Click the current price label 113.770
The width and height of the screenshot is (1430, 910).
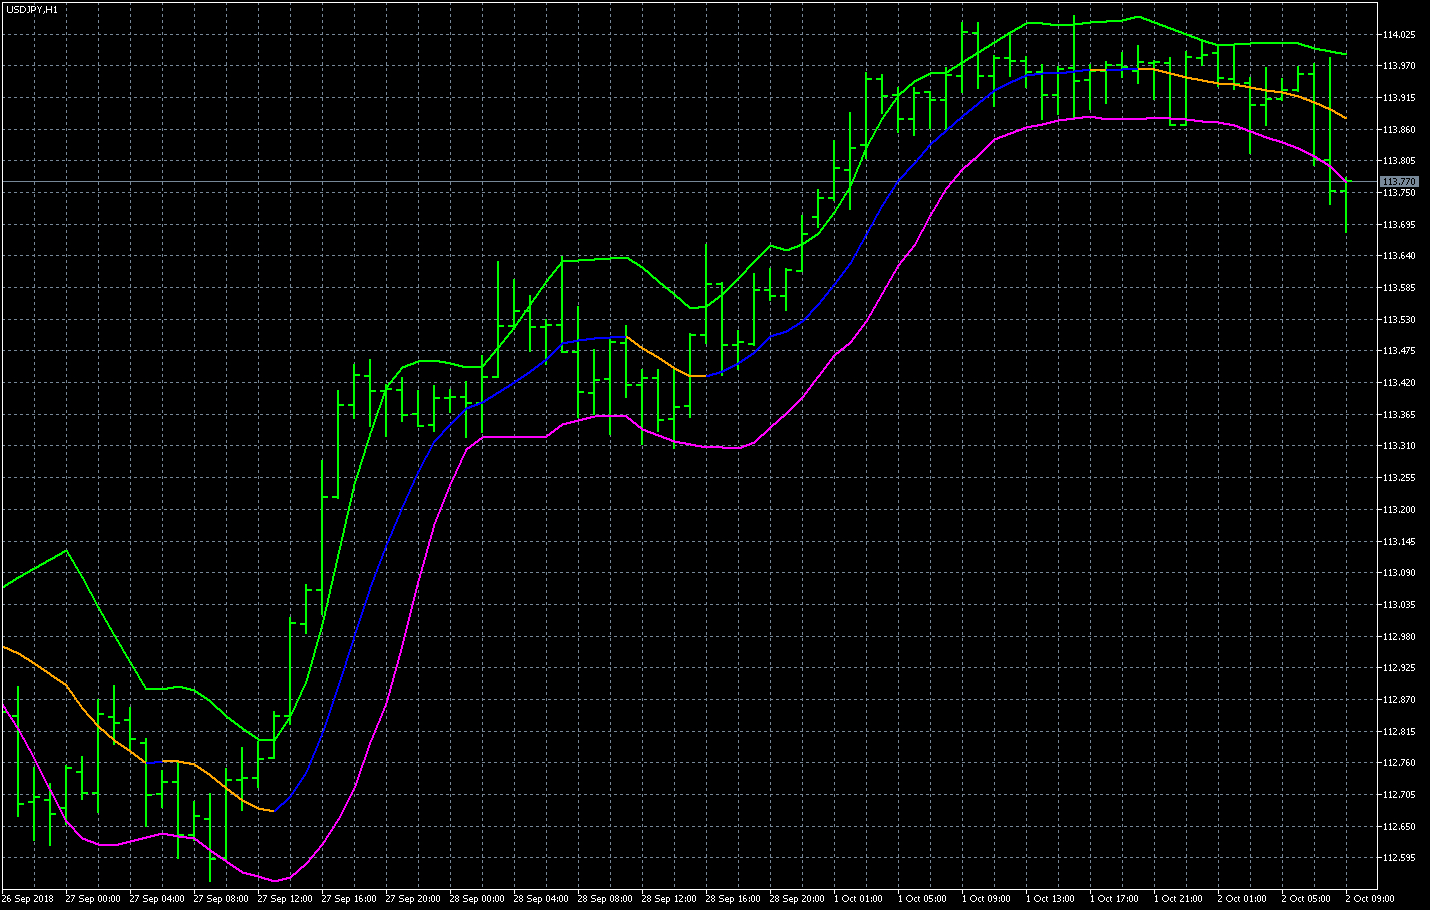pyautogui.click(x=1399, y=182)
